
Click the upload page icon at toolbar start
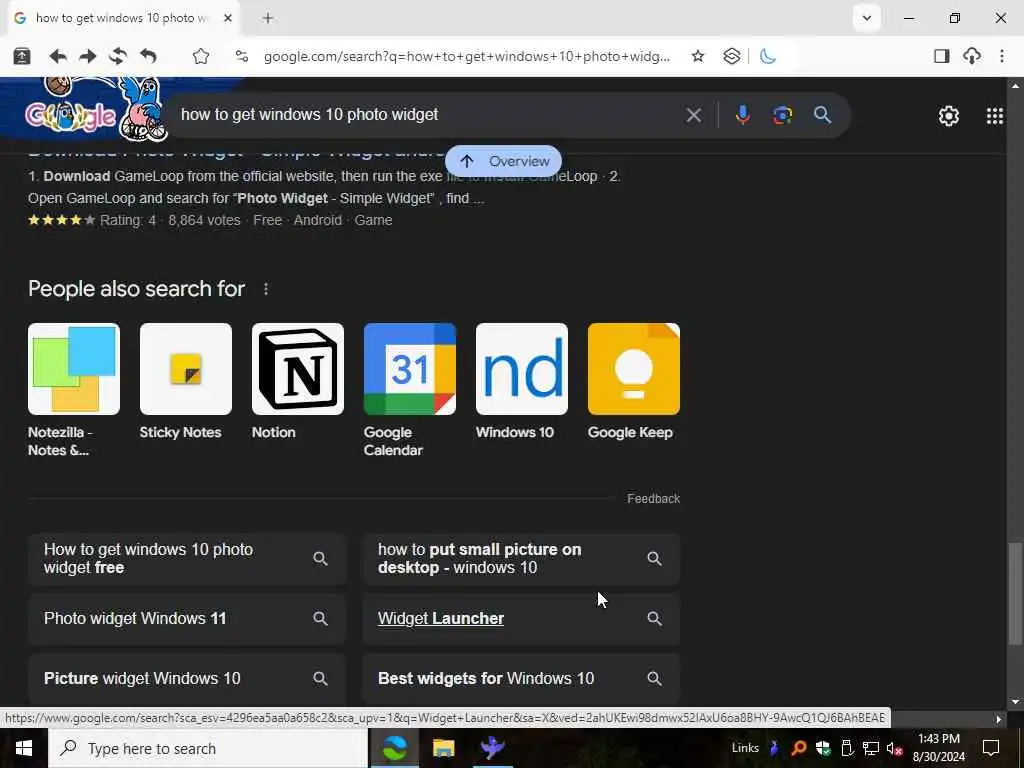click(22, 56)
